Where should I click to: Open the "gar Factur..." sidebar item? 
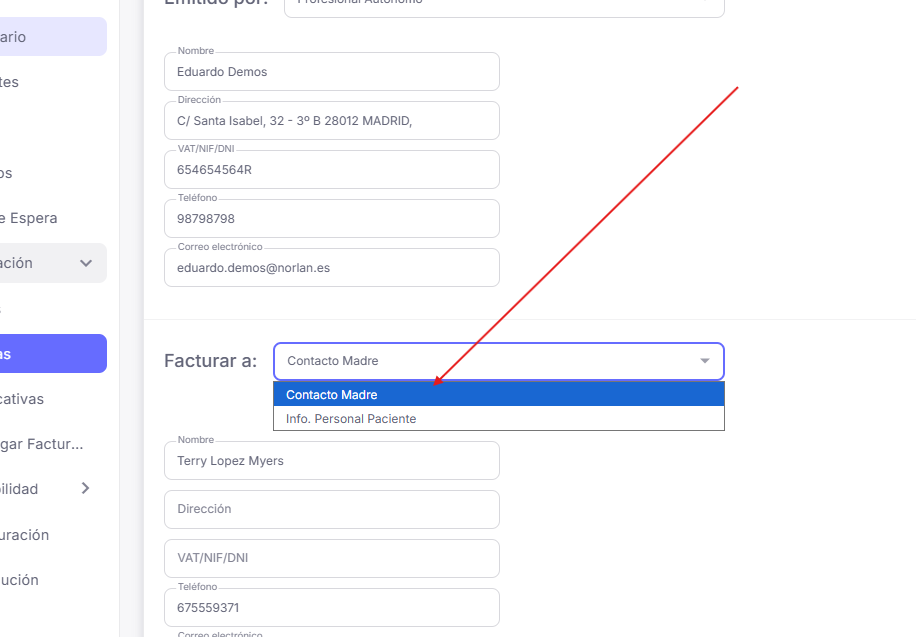[x=45, y=444]
